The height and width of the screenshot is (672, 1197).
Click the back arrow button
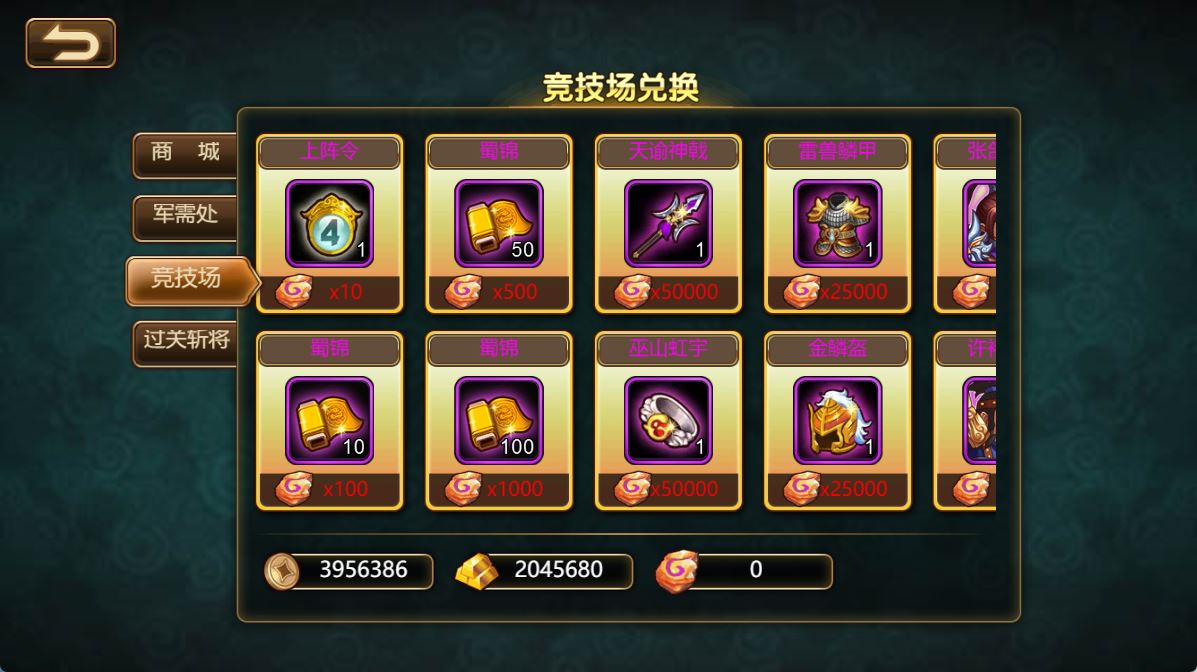[70, 44]
